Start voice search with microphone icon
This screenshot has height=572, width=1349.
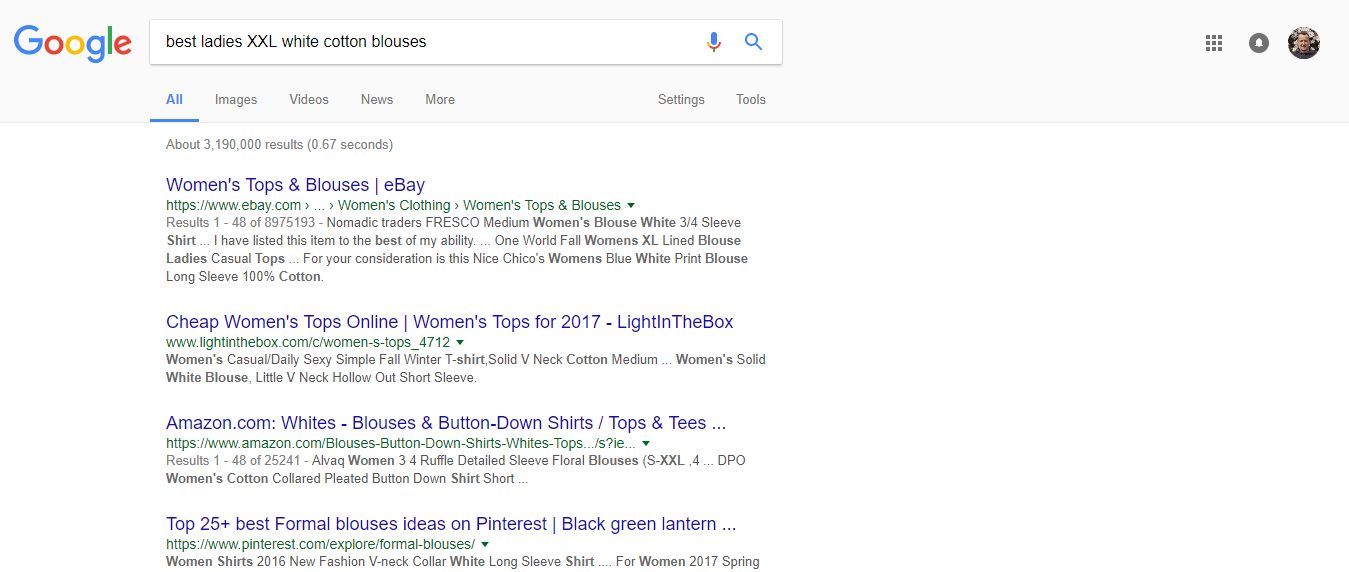tap(713, 42)
